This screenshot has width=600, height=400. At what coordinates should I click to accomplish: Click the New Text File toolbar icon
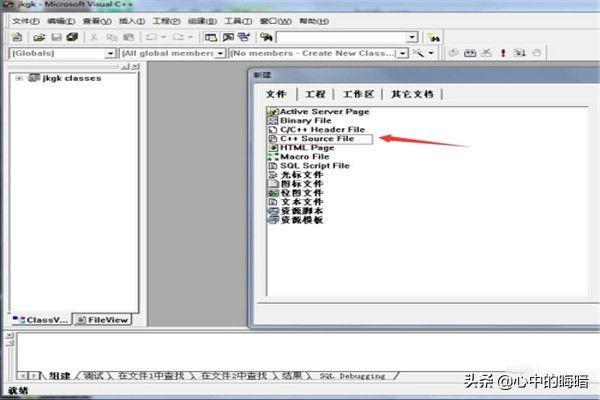click(x=17, y=37)
